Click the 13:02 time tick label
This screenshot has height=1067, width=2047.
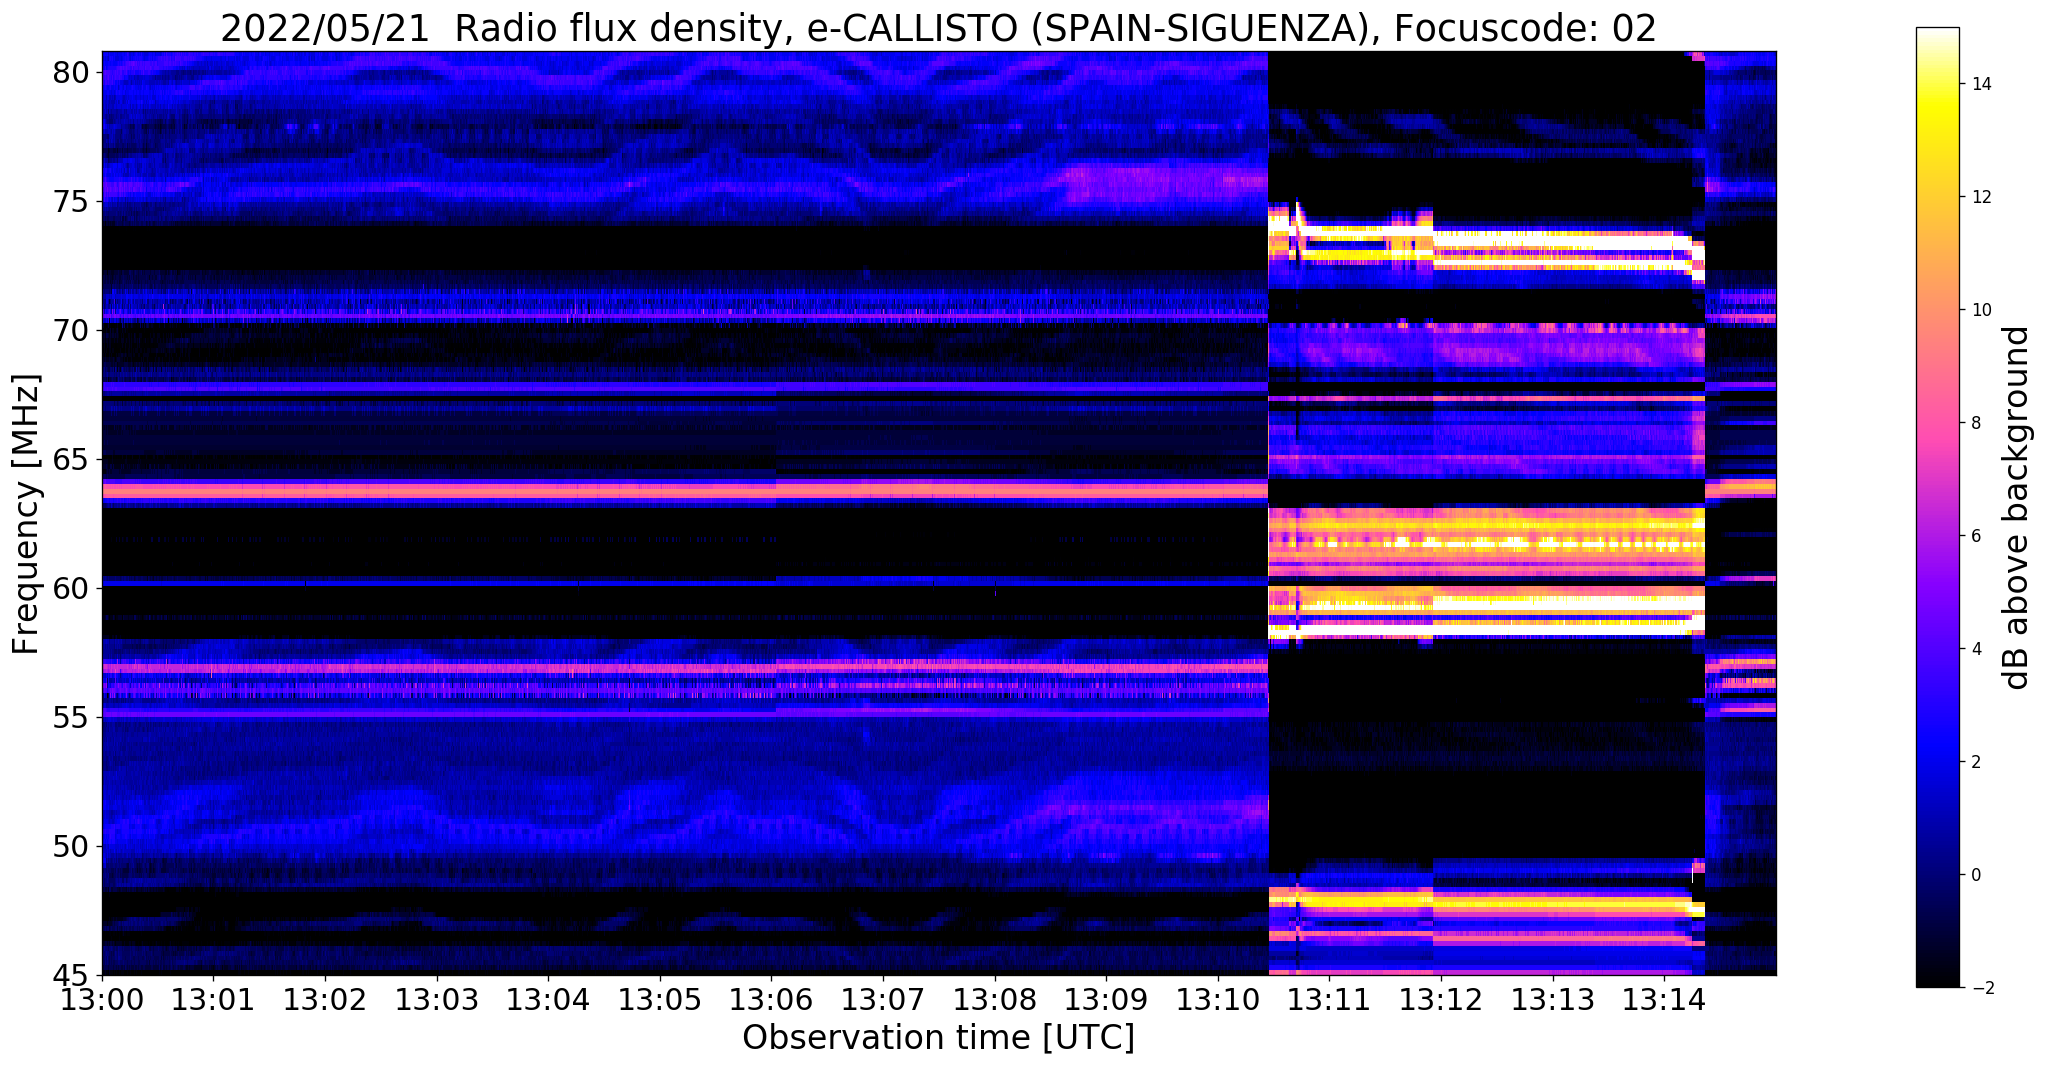(x=325, y=998)
